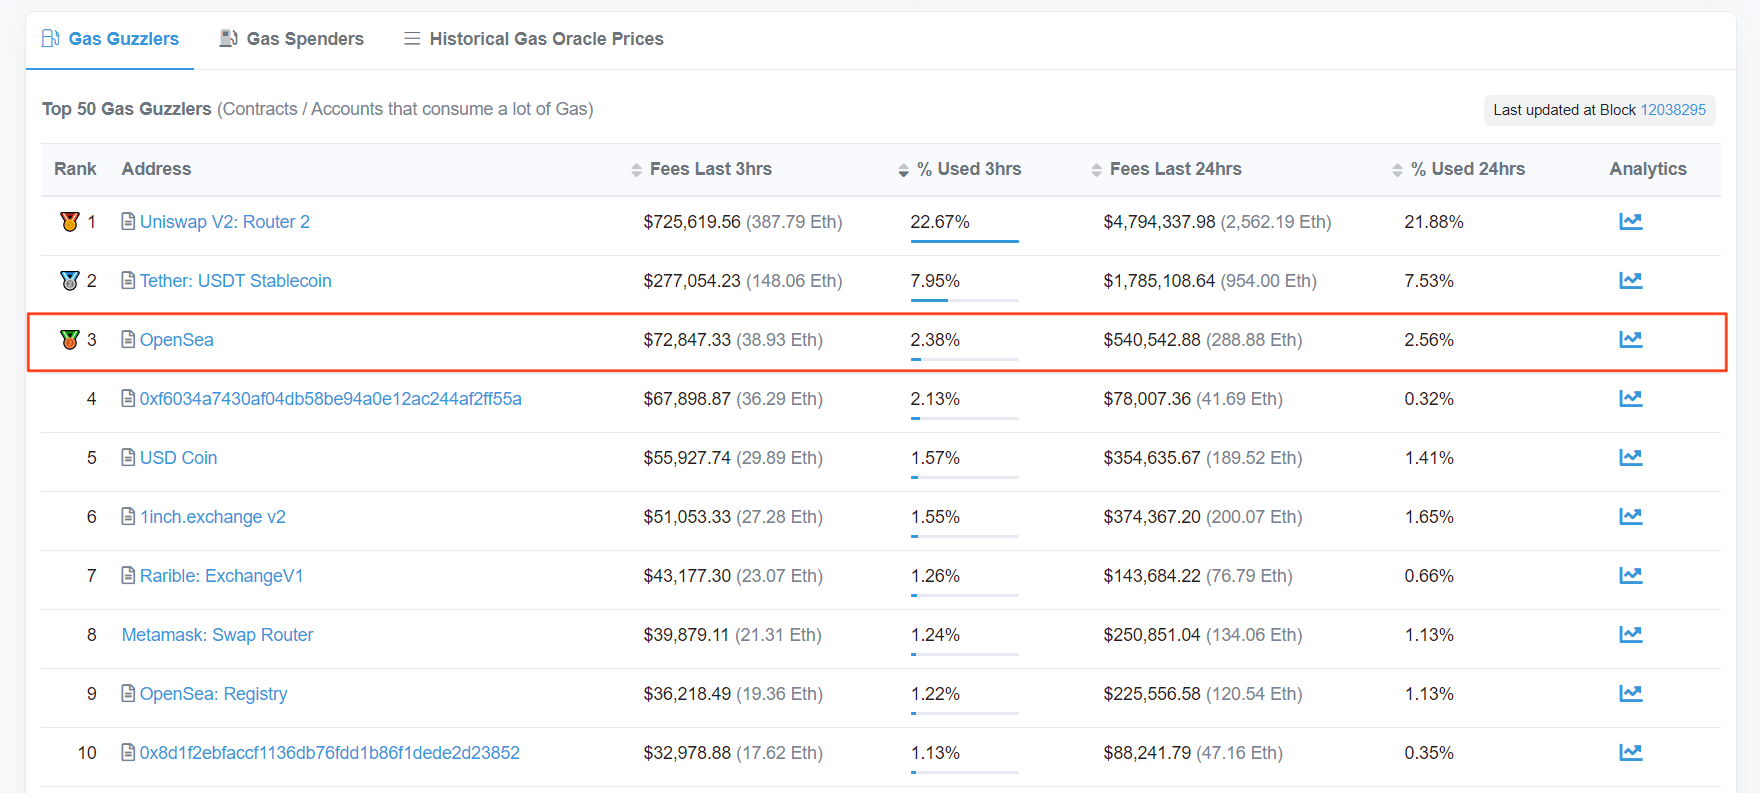Image resolution: width=1760 pixels, height=793 pixels.
Task: Open the Uniswap V2: Router 2 address
Action: (224, 222)
